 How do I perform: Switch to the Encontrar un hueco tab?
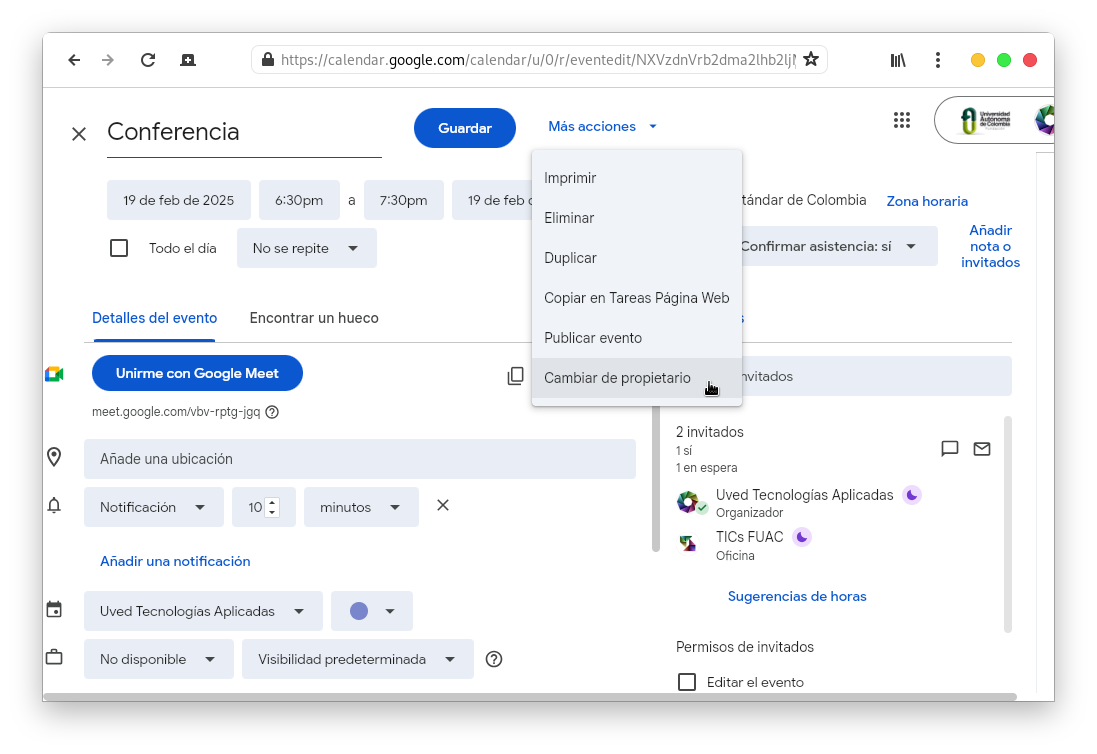click(314, 318)
